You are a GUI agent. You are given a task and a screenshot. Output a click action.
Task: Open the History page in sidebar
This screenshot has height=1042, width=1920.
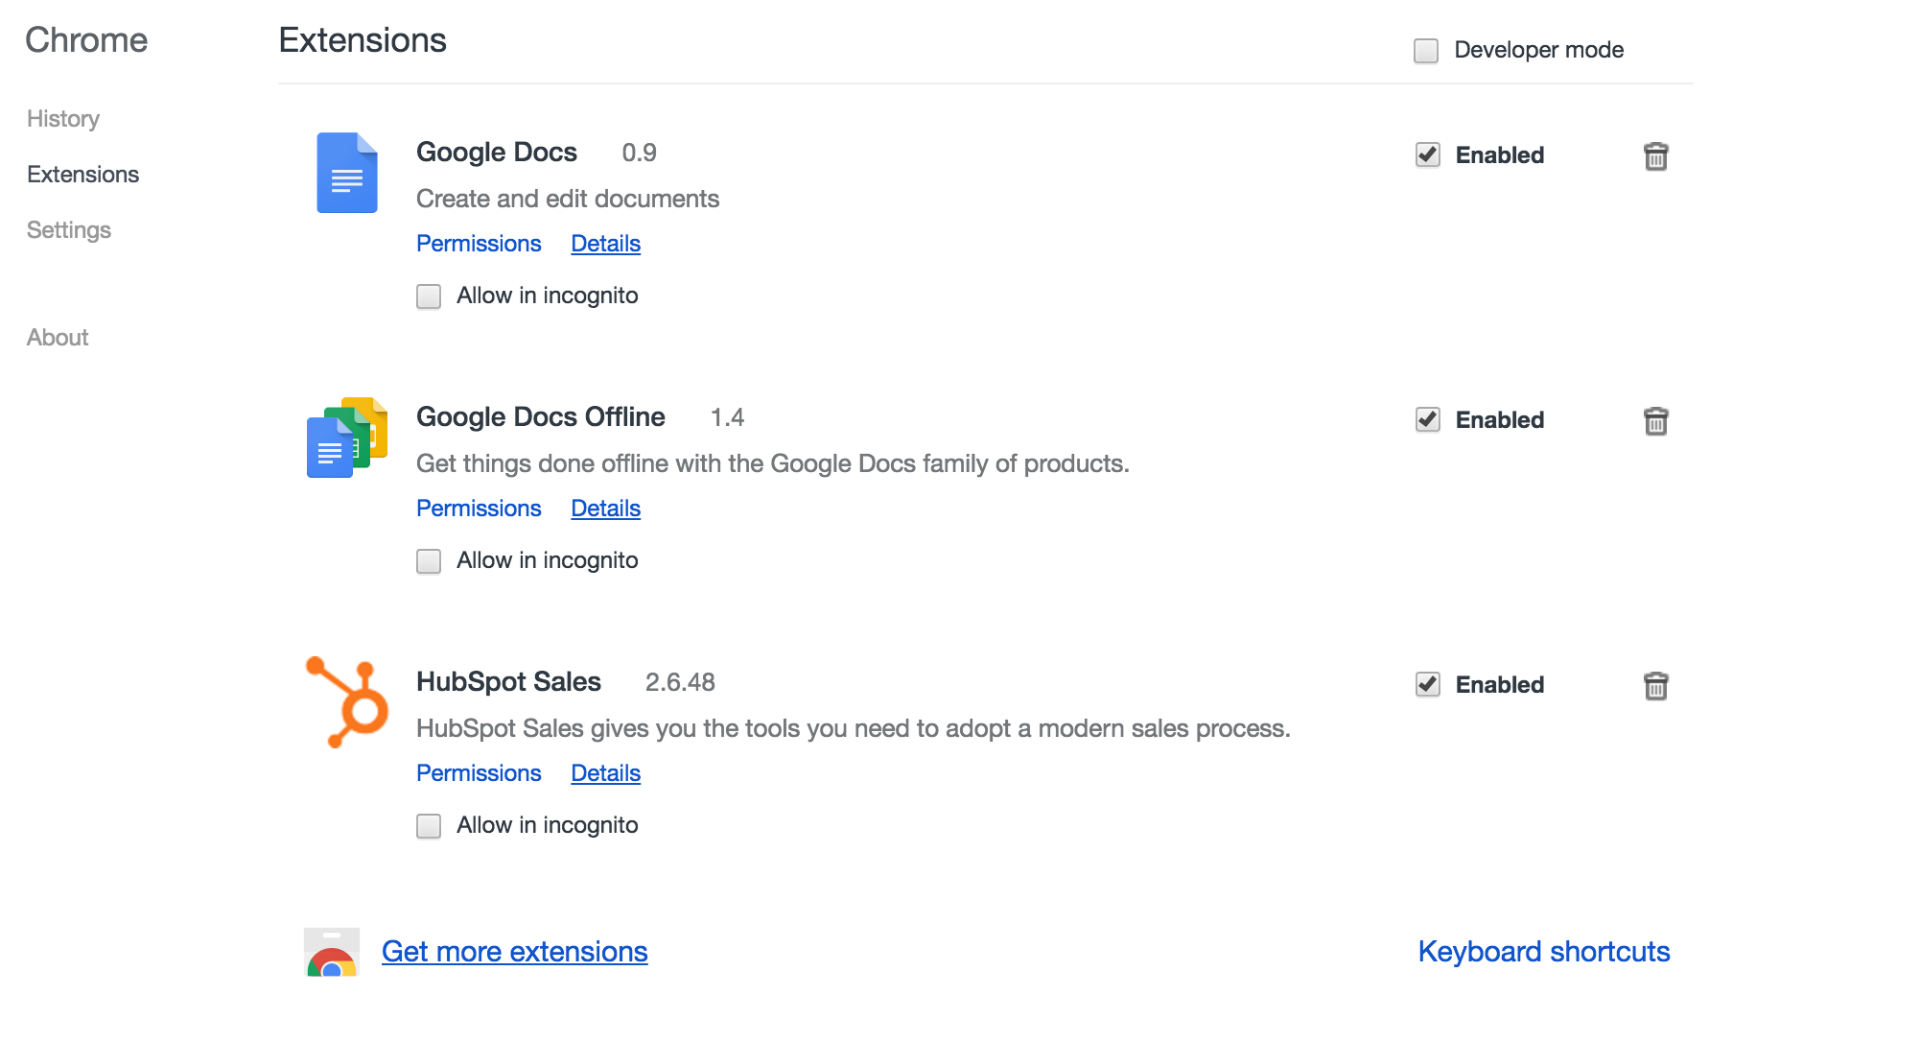click(x=63, y=119)
